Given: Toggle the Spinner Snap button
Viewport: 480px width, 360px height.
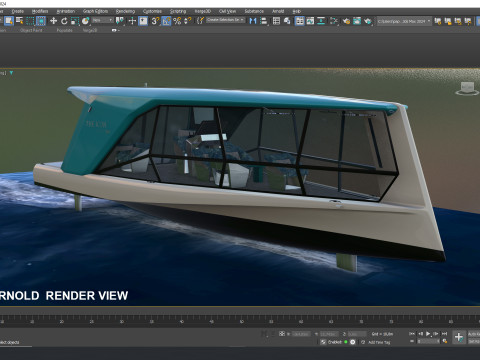Looking at the screenshot, I should (x=188, y=21).
